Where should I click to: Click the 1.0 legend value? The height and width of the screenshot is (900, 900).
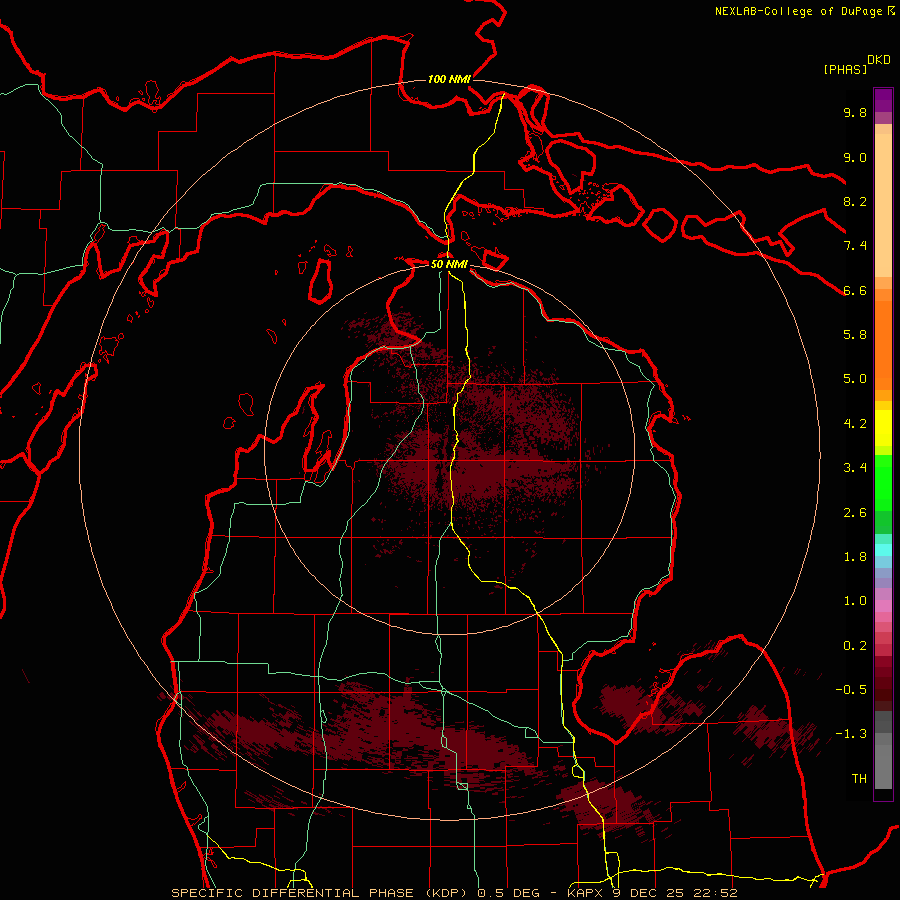(x=855, y=601)
